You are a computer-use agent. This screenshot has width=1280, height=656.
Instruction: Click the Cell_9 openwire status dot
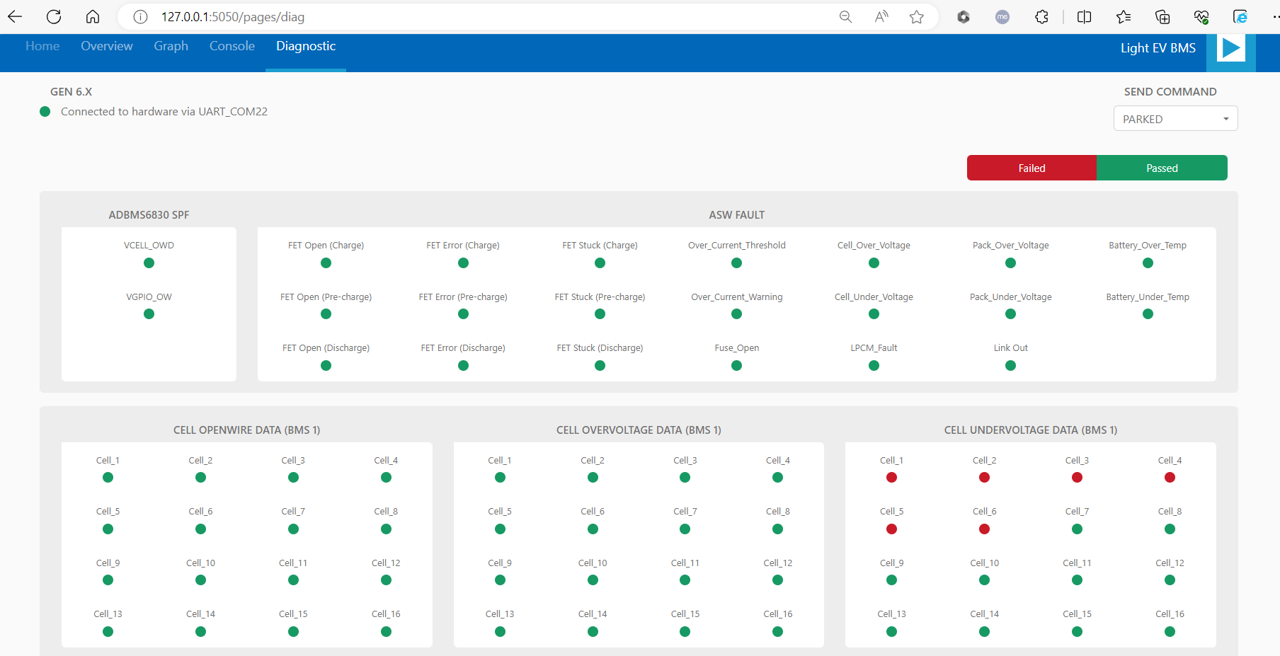click(107, 580)
